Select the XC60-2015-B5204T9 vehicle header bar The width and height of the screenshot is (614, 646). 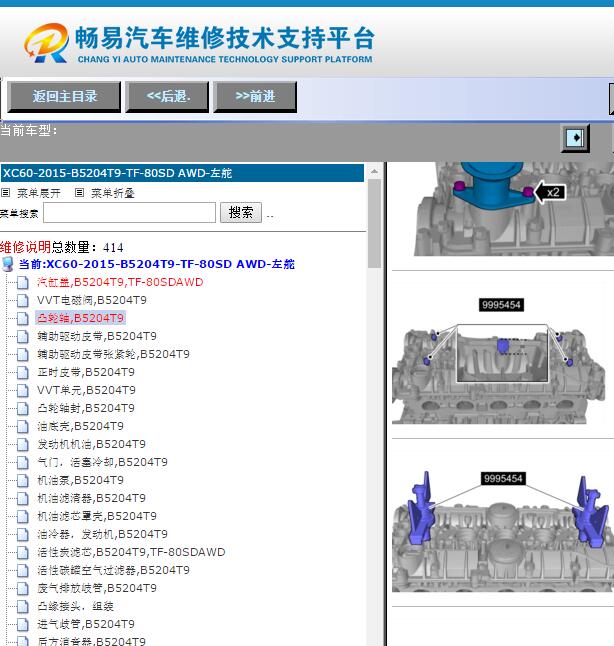click(182, 173)
